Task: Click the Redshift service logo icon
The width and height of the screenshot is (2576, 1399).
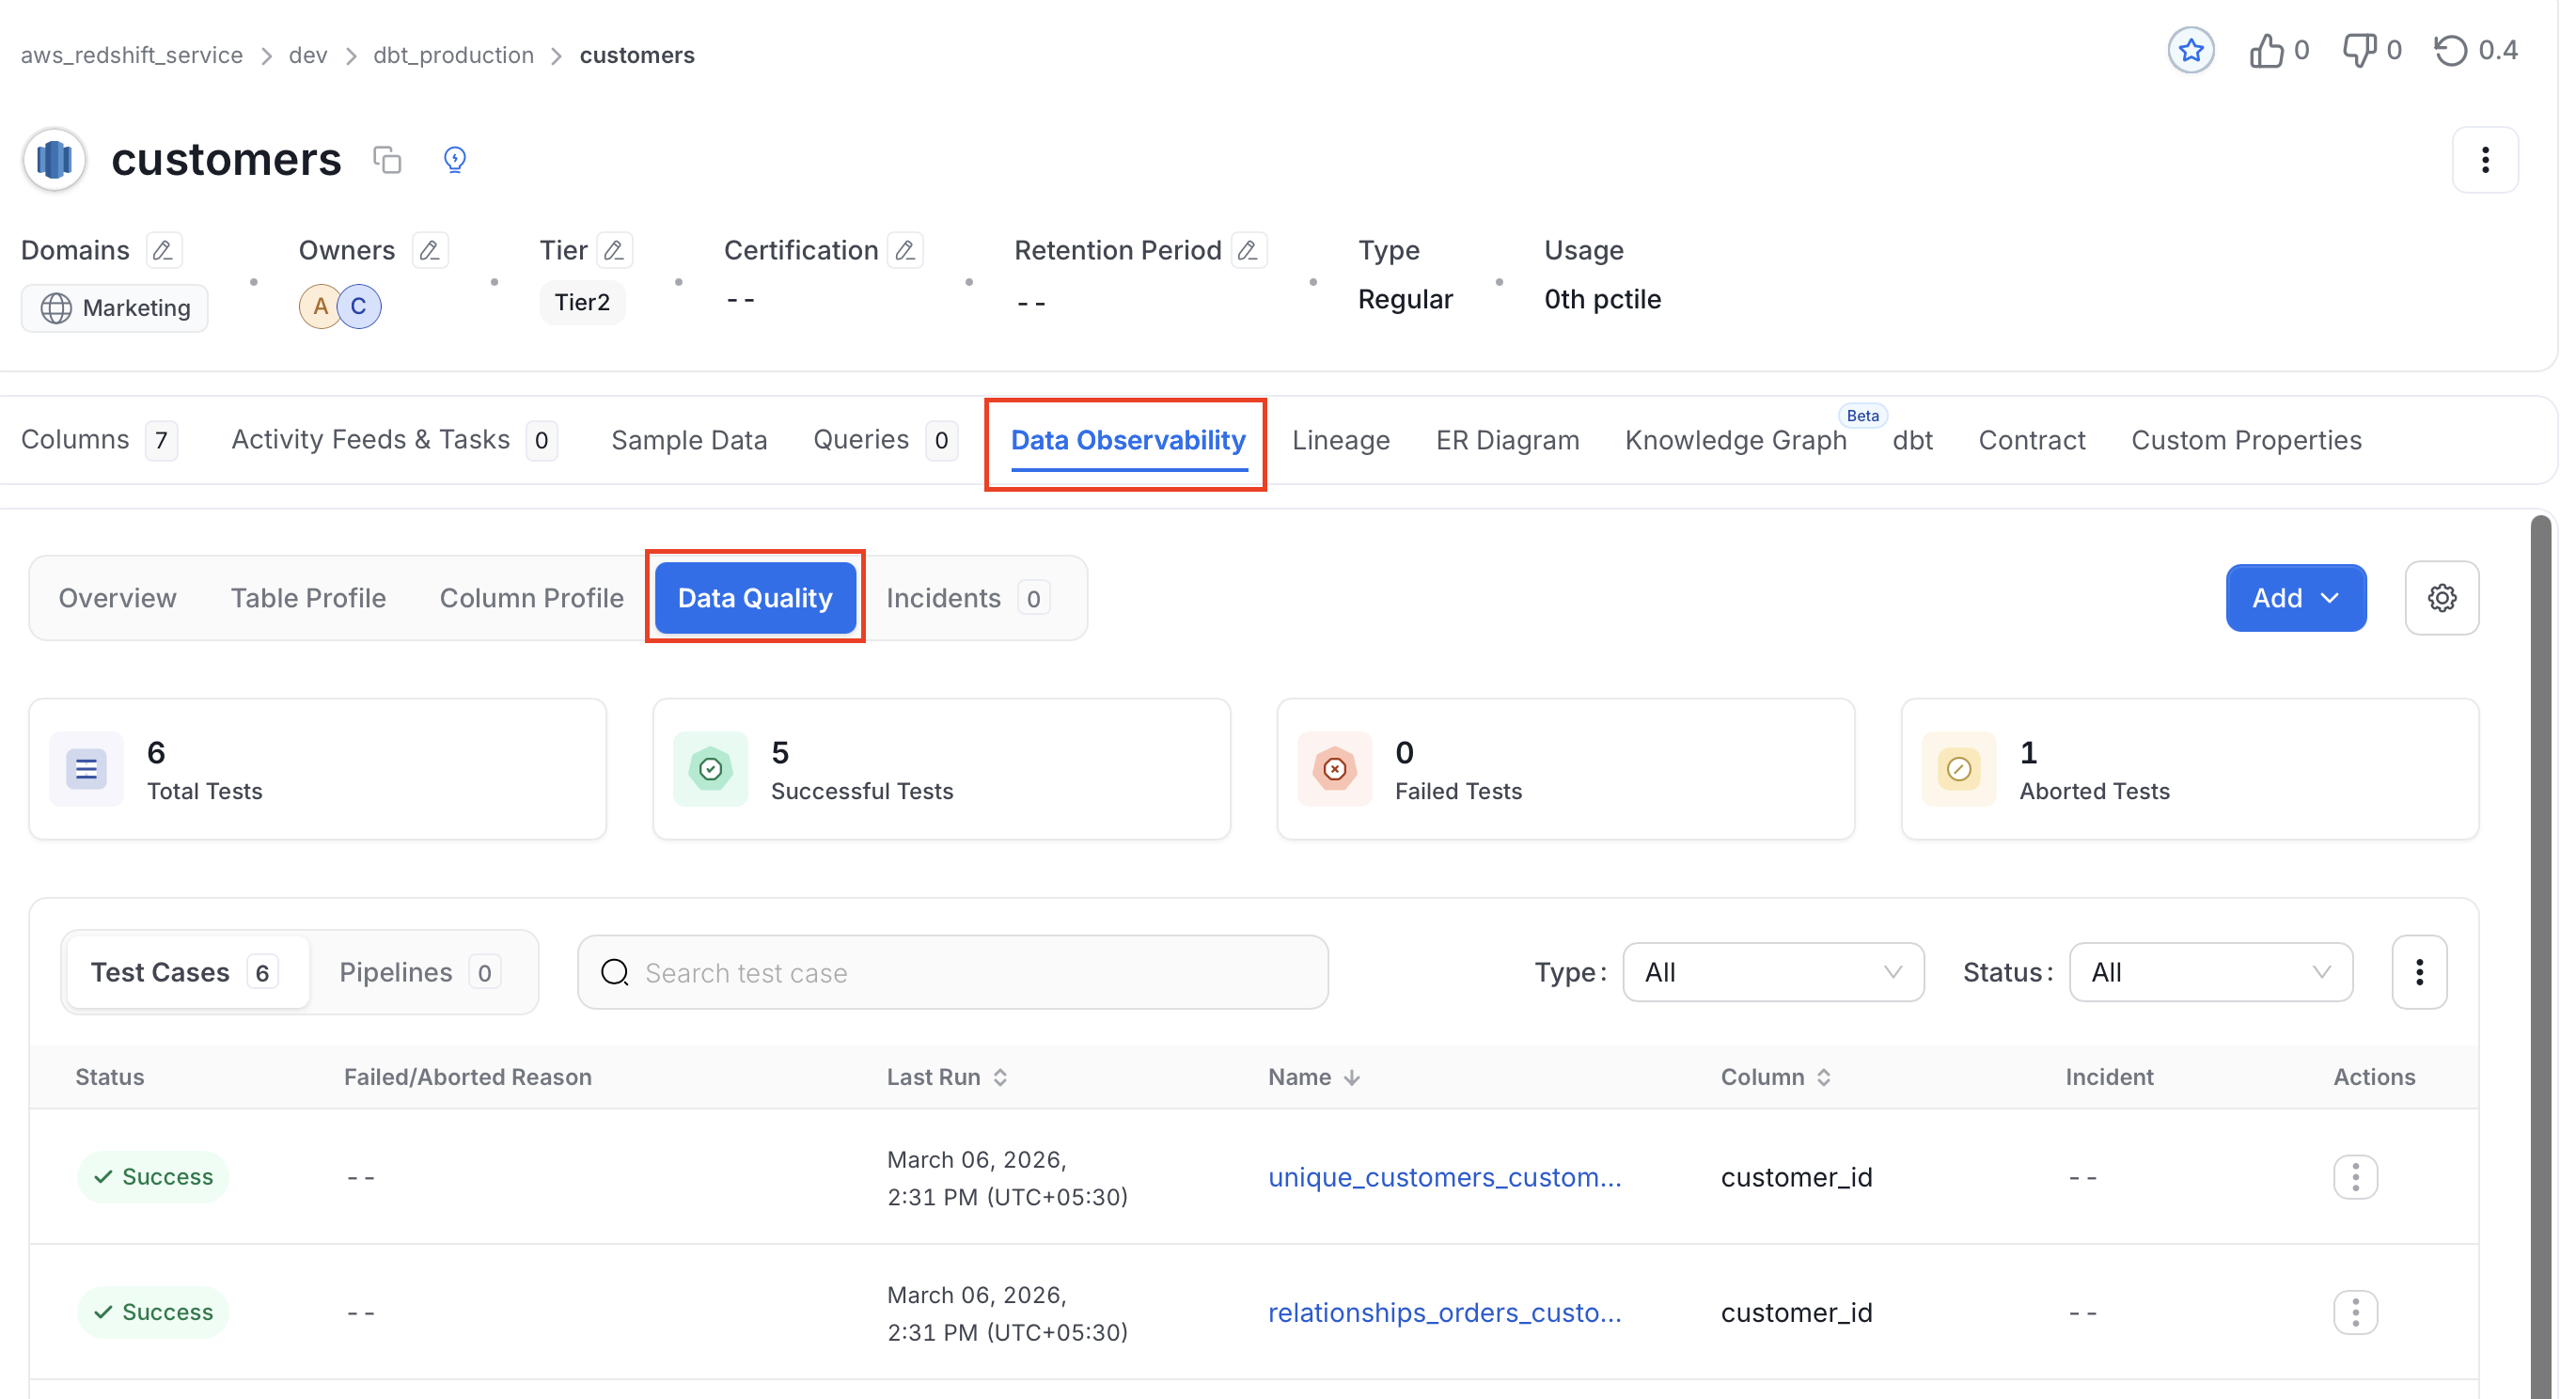Action: coord(54,159)
